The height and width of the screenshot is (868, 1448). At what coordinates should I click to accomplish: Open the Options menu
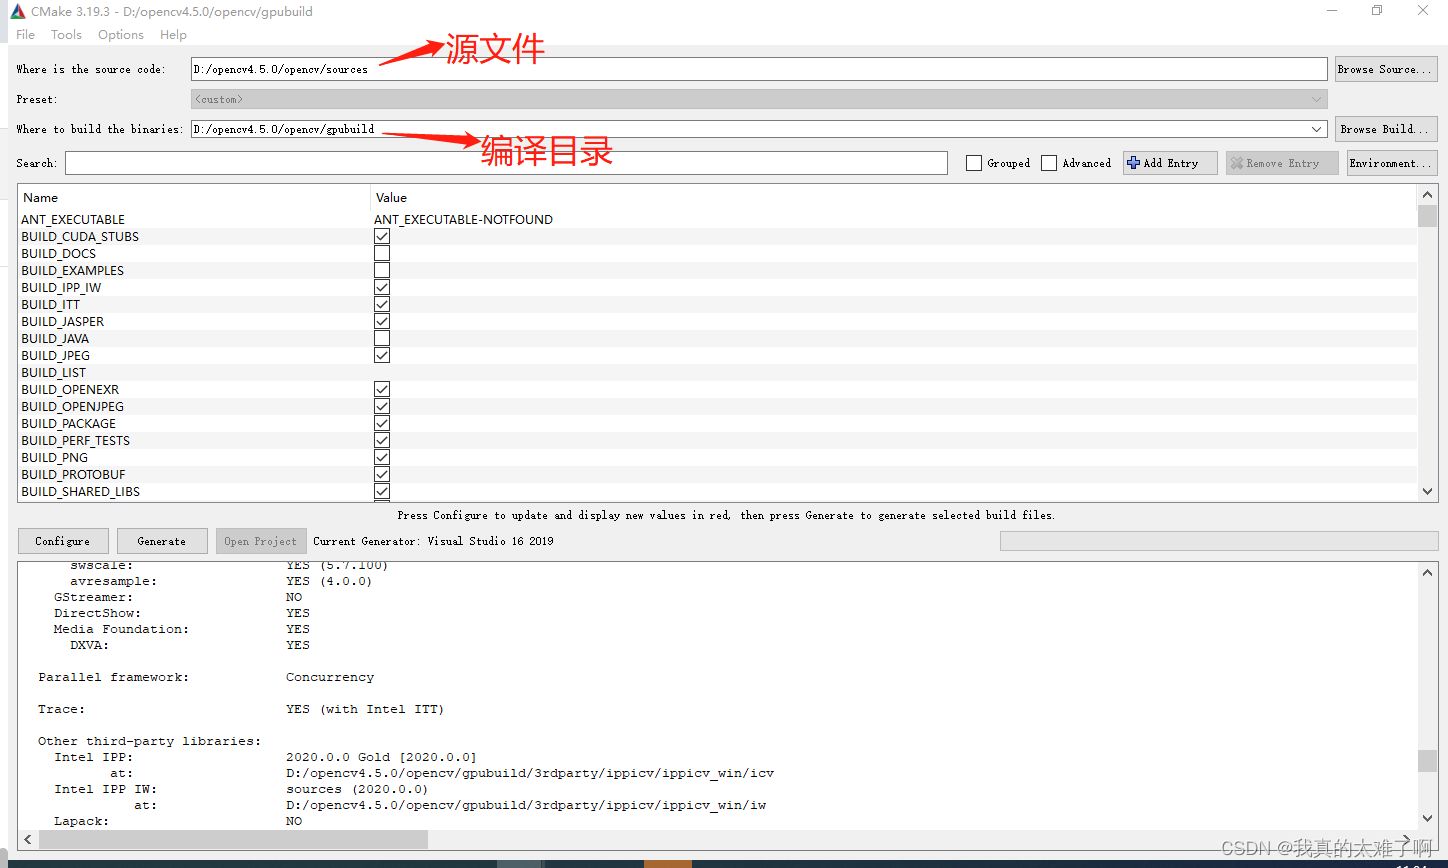[x=121, y=34]
